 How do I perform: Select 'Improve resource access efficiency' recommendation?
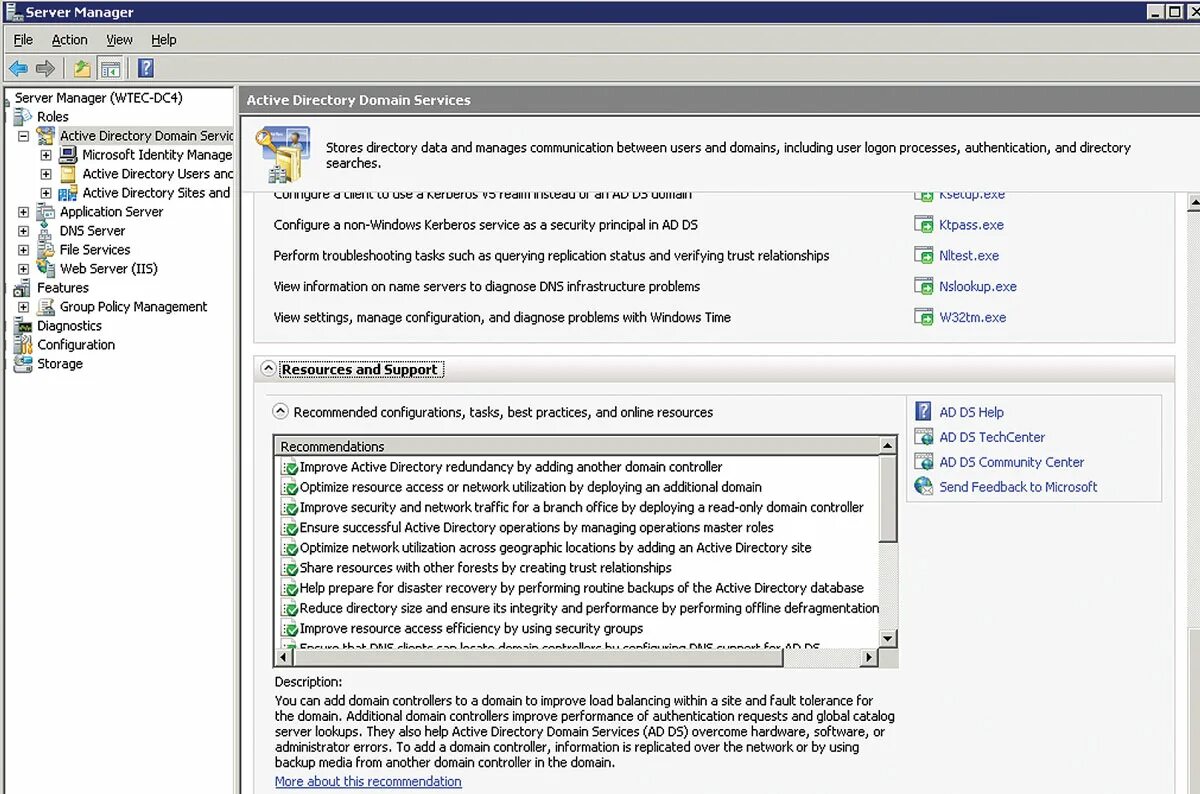472,629
